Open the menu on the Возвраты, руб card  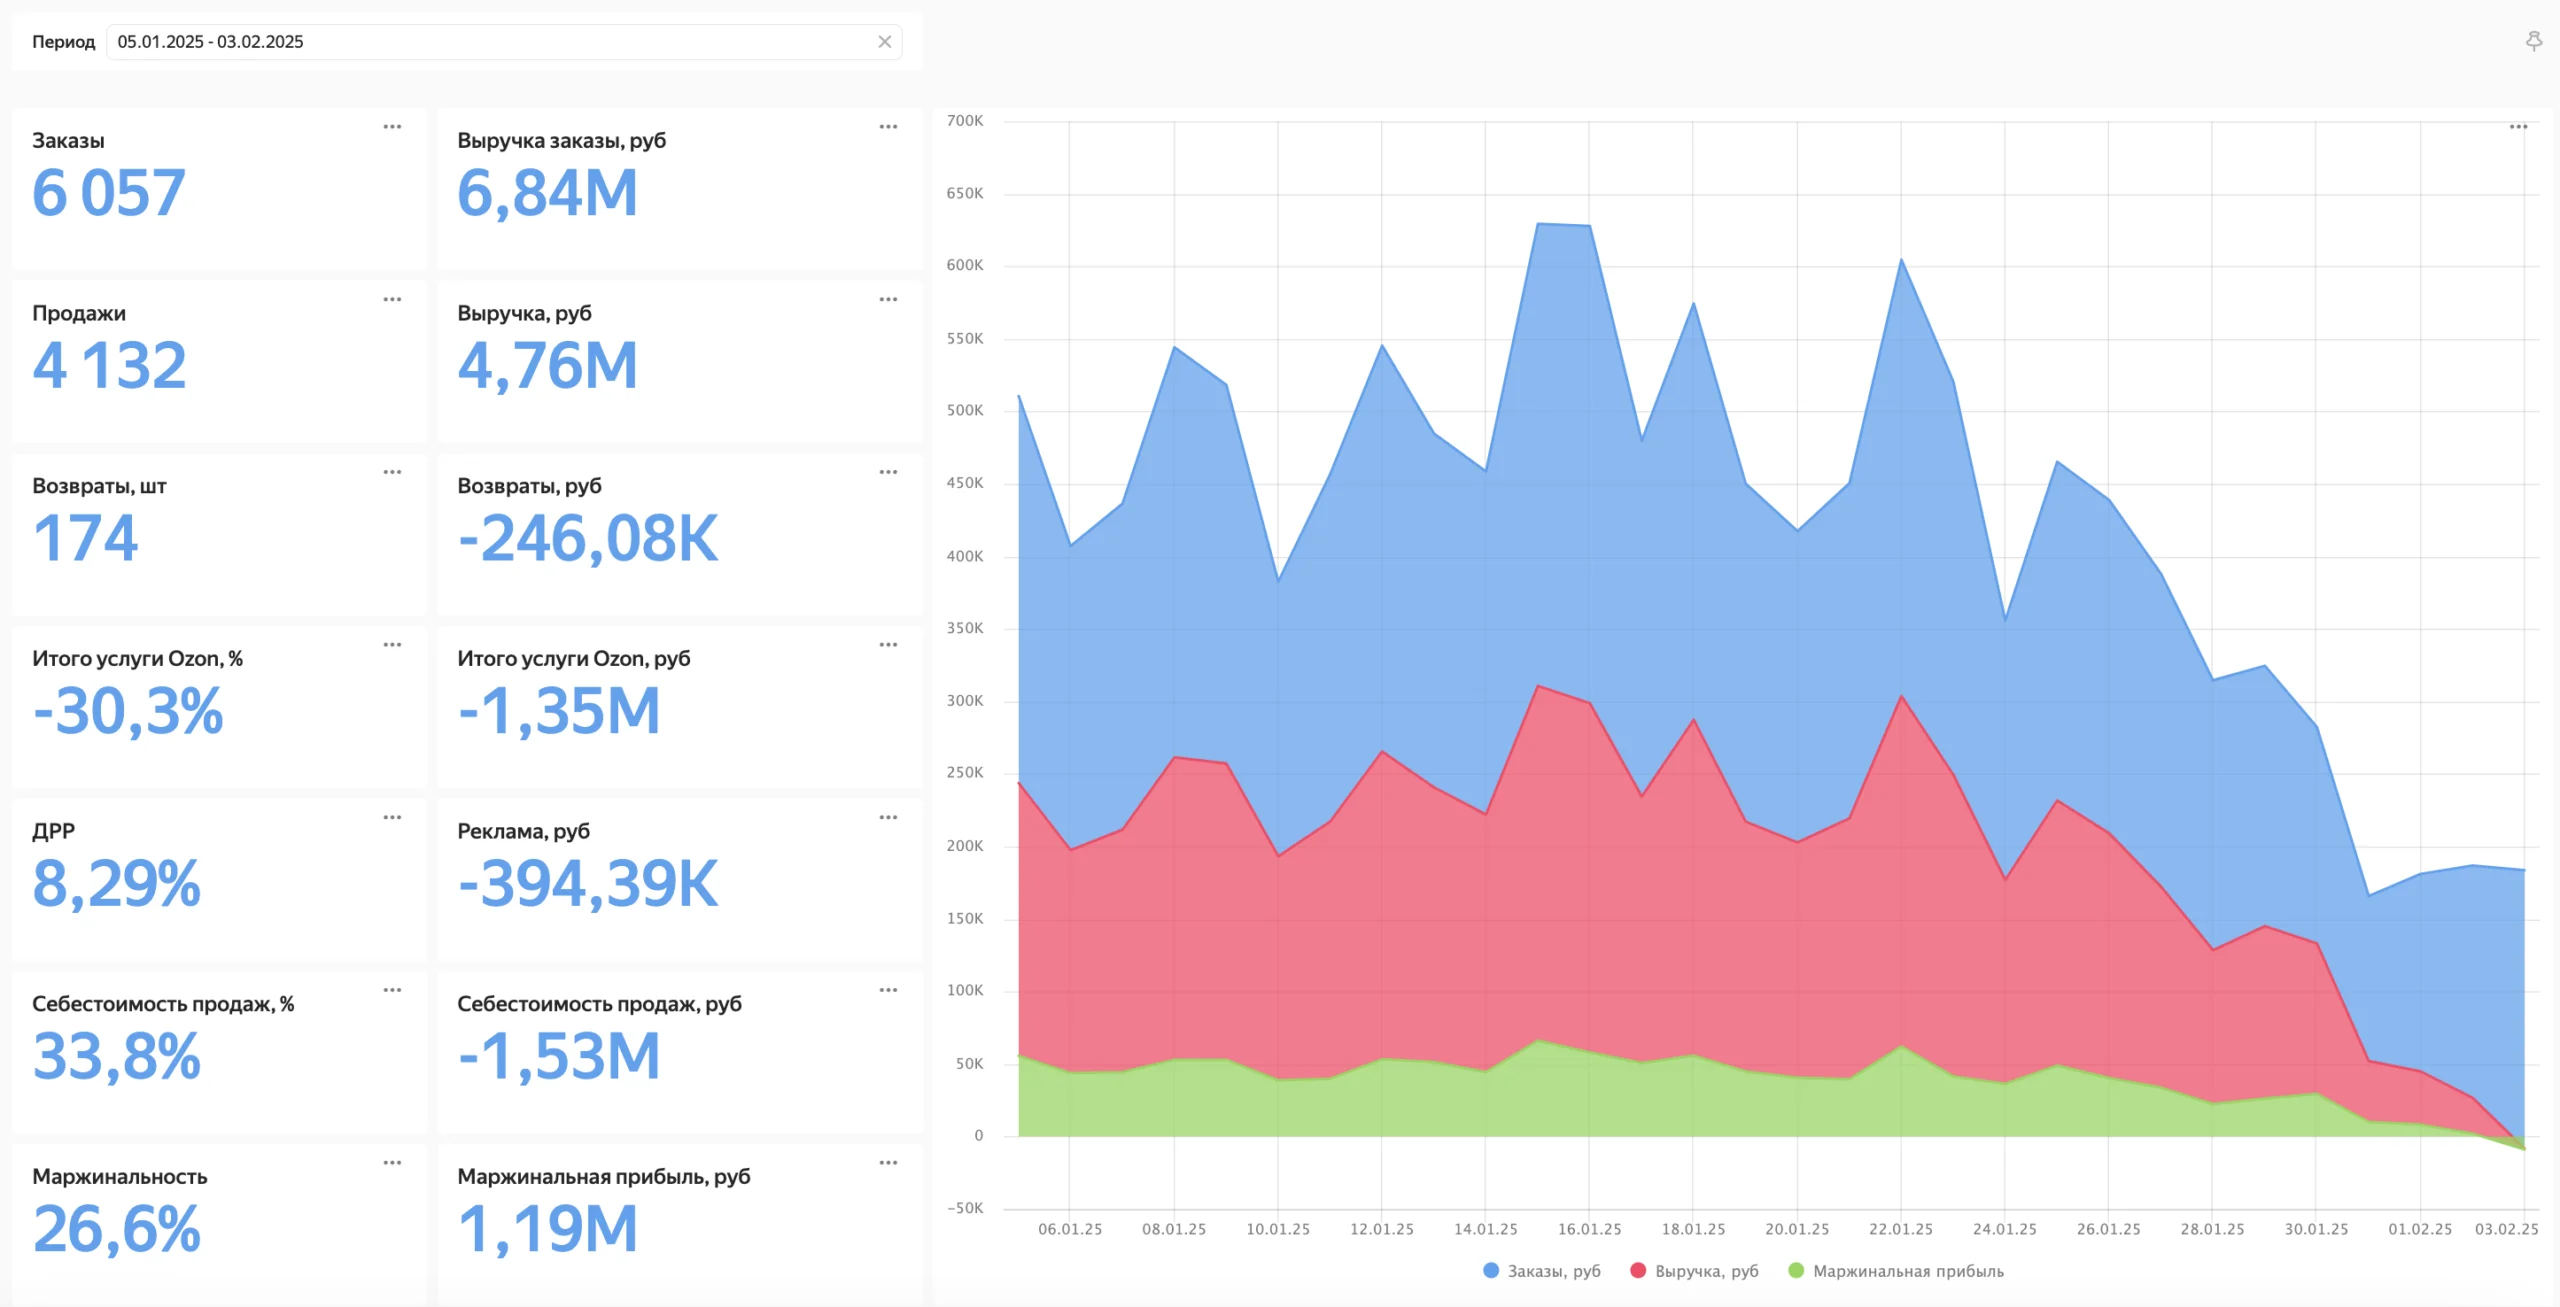(x=888, y=472)
